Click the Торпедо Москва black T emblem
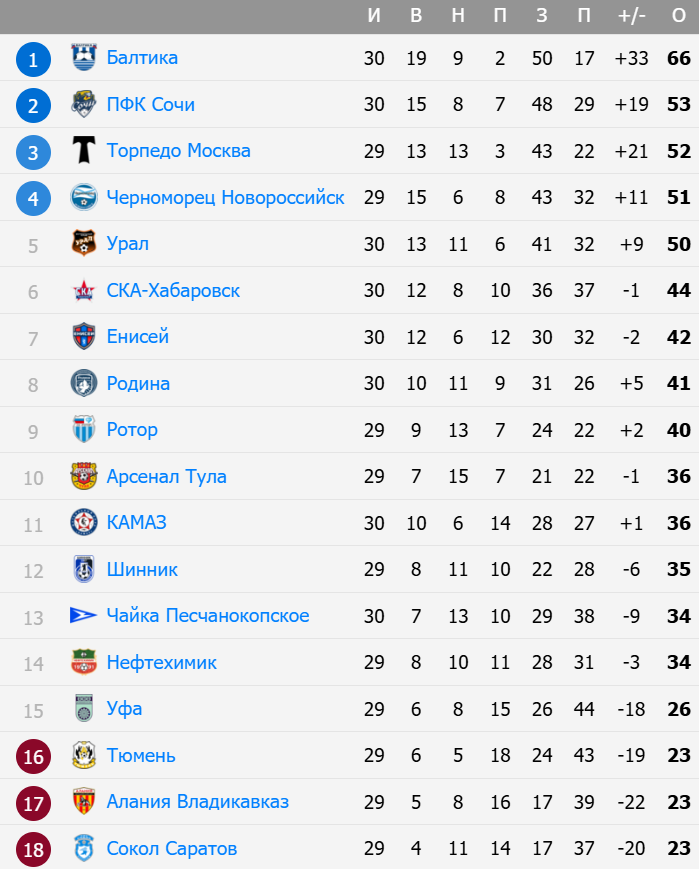 click(x=84, y=150)
